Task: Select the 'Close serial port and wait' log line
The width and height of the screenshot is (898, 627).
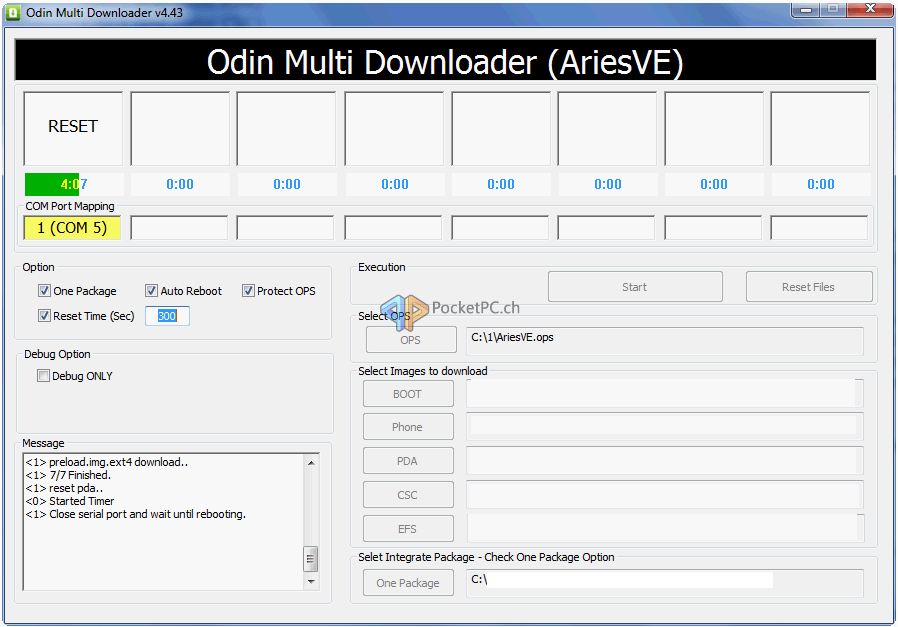Action: pos(135,514)
